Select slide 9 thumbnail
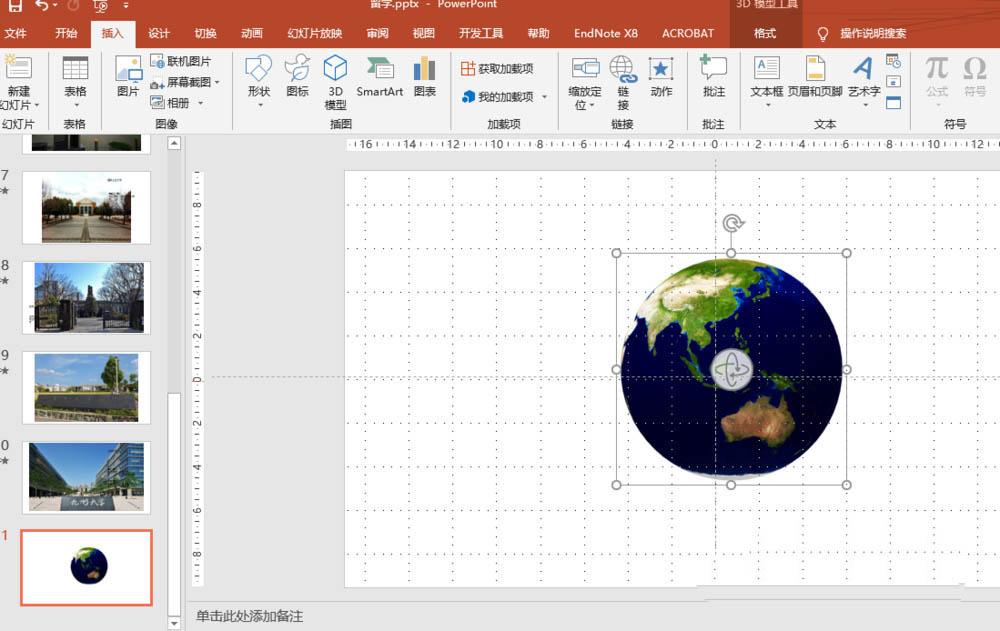Image resolution: width=1000 pixels, height=631 pixels. pos(86,387)
